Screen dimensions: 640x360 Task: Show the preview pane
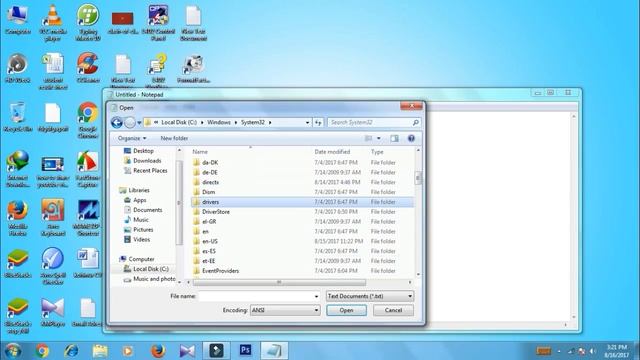pyautogui.click(x=394, y=138)
